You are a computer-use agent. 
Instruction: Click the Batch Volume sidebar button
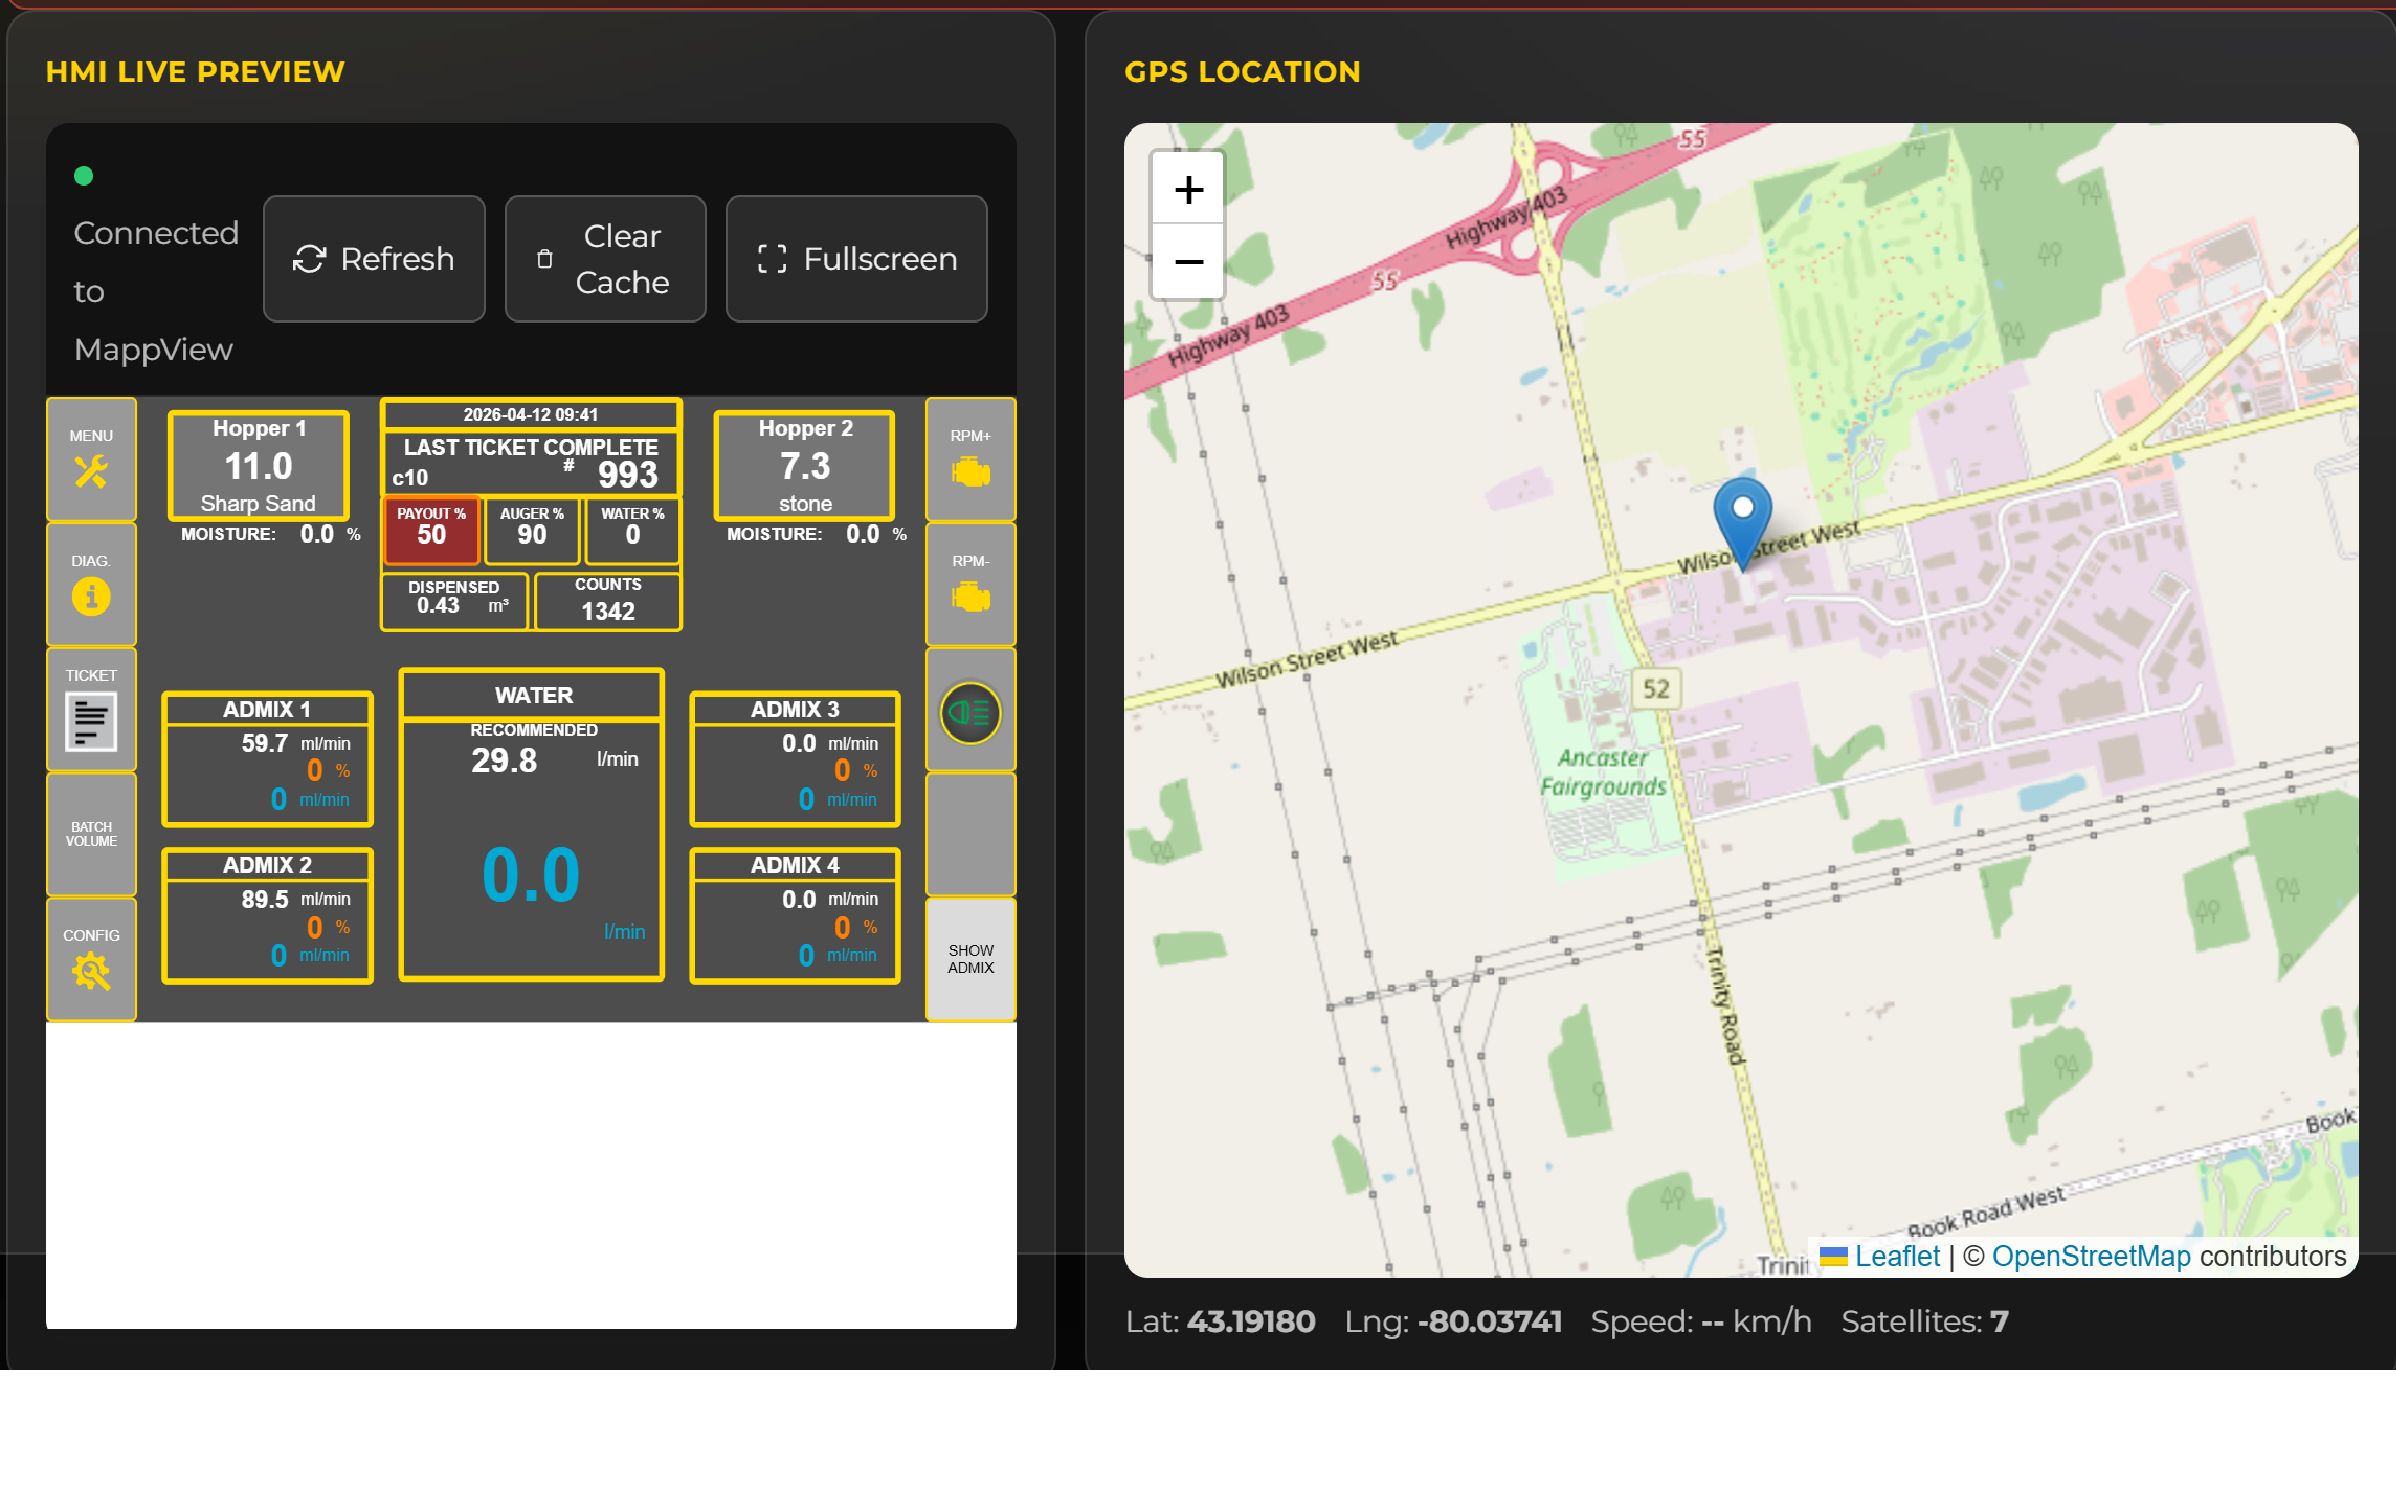click(90, 833)
